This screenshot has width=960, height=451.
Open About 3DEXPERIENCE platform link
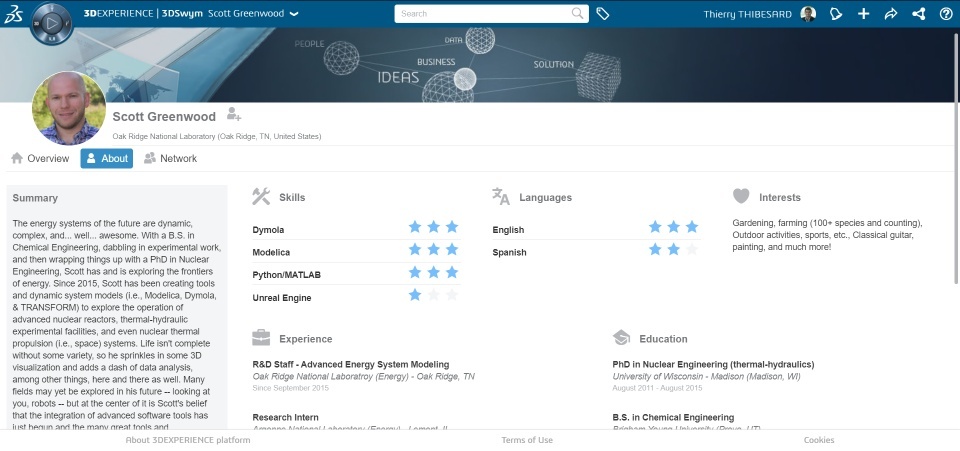click(x=188, y=440)
